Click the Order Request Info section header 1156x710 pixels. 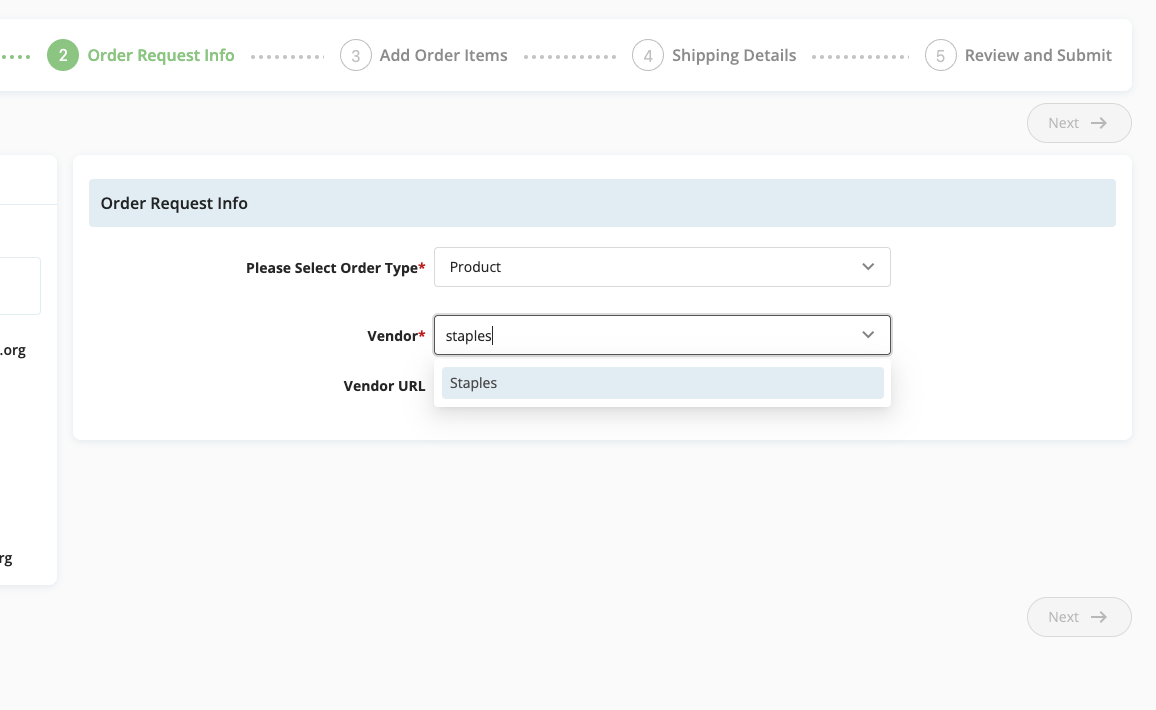coord(602,203)
